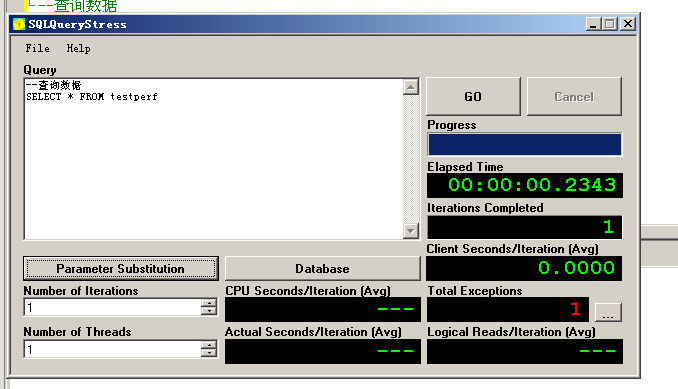
Task: Click inside the Query text area
Action: [214, 159]
